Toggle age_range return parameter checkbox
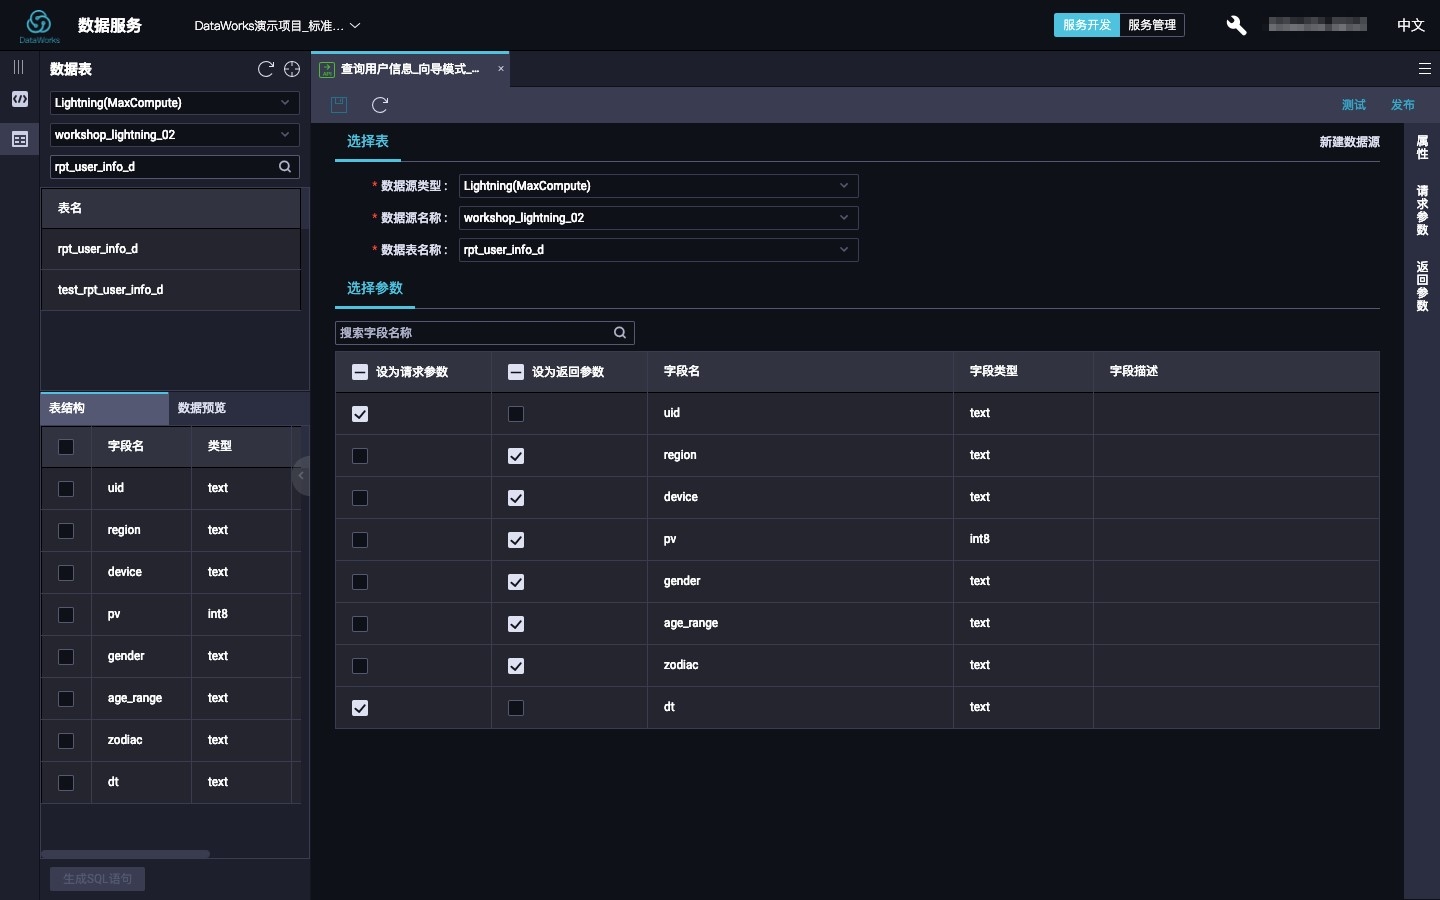The width and height of the screenshot is (1440, 900). [x=516, y=624]
